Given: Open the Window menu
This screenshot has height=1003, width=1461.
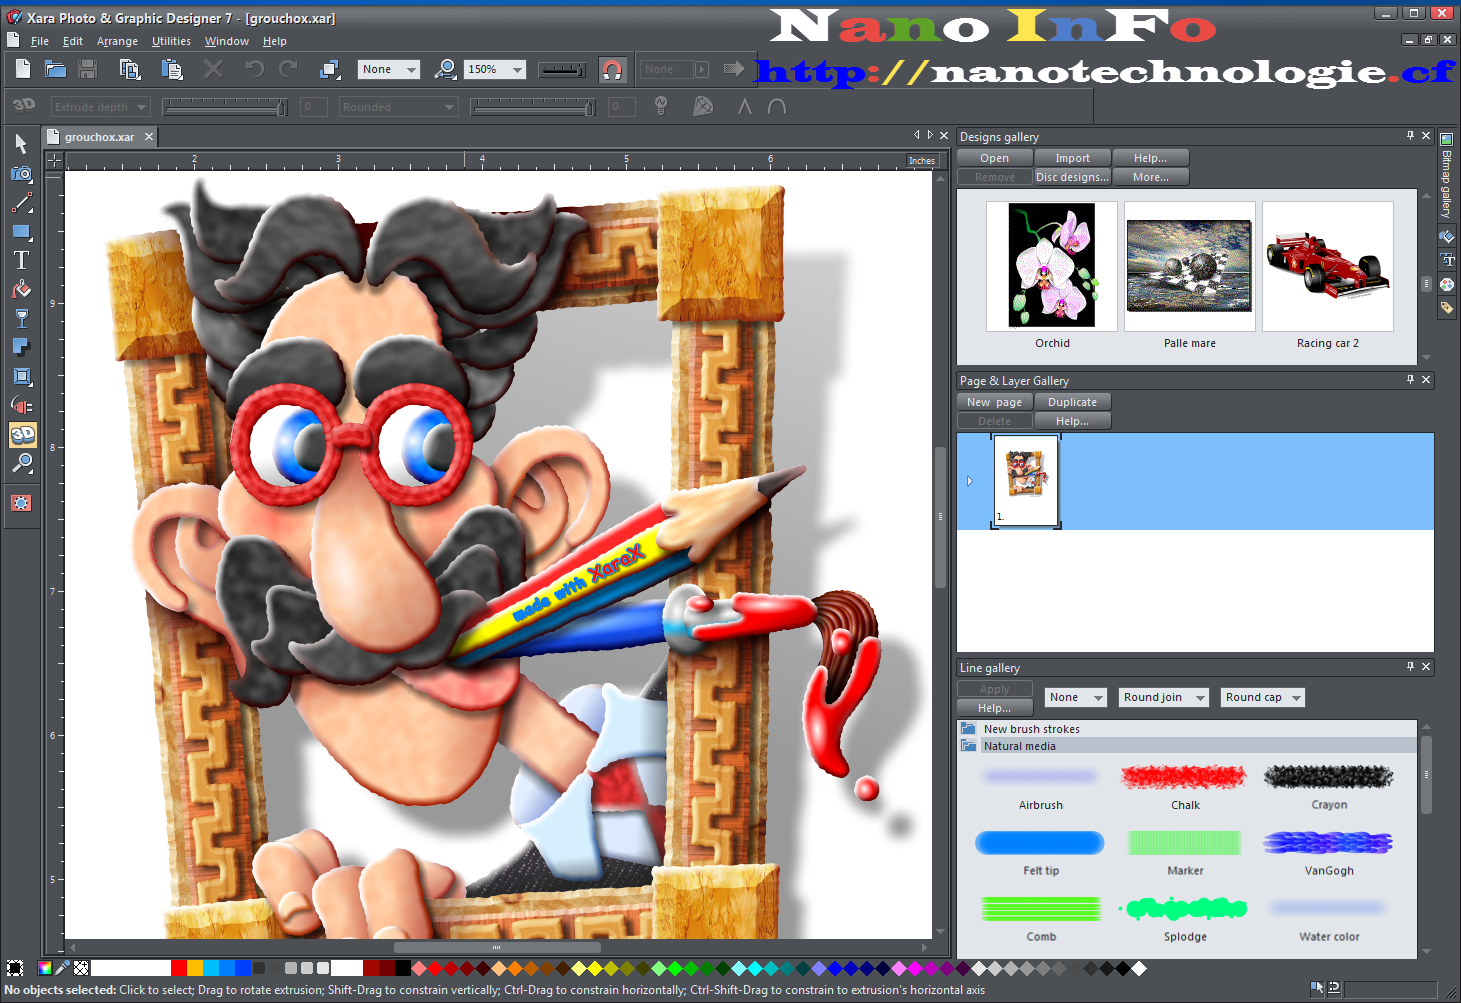Looking at the screenshot, I should point(227,41).
